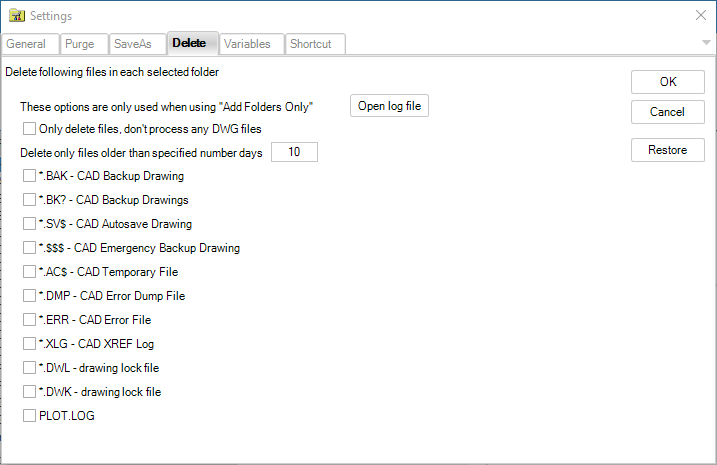Enable Only delete files option

pyautogui.click(x=29, y=128)
